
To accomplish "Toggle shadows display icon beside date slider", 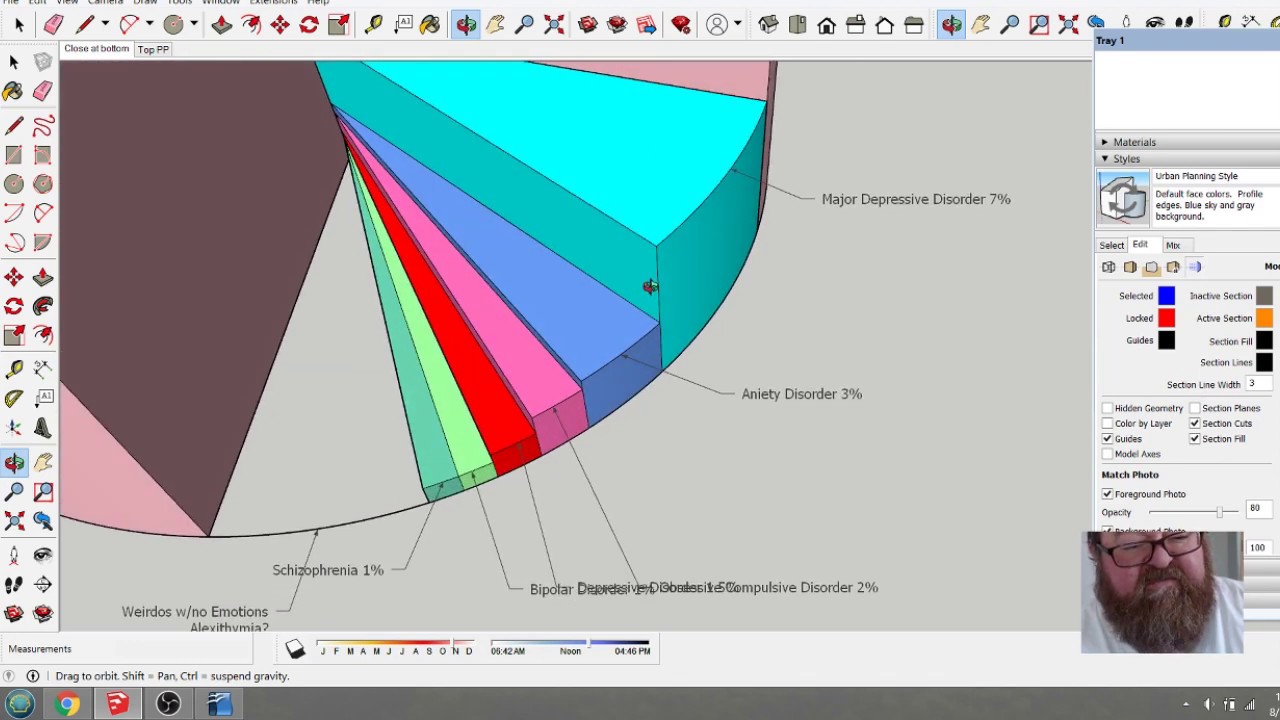I will click(294, 650).
